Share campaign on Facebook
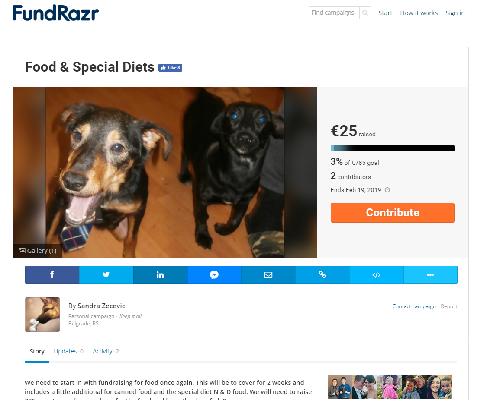The height and width of the screenshot is (400, 485). click(52, 275)
